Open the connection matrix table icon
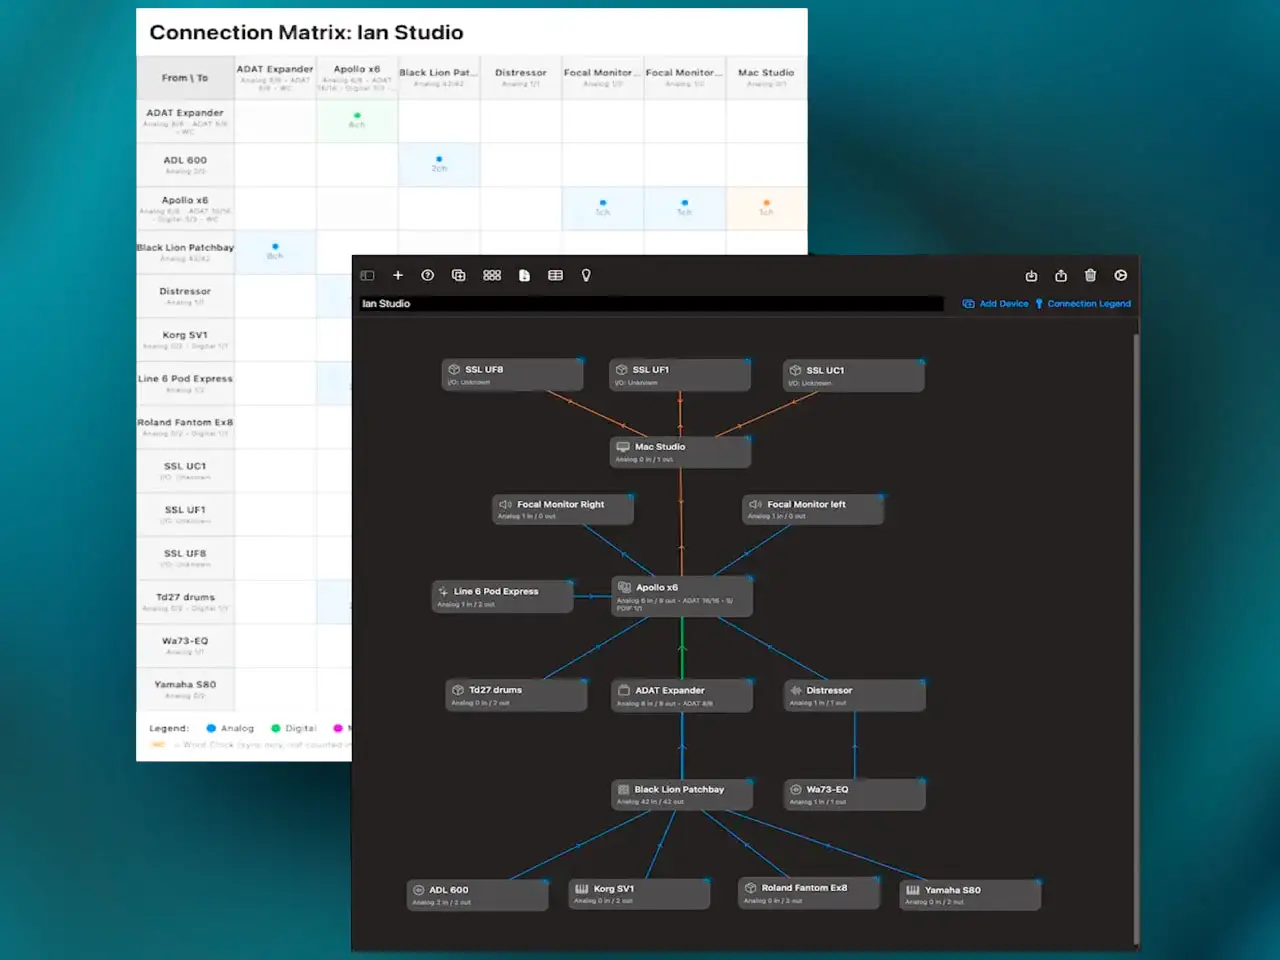This screenshot has height=960, width=1280. click(556, 275)
